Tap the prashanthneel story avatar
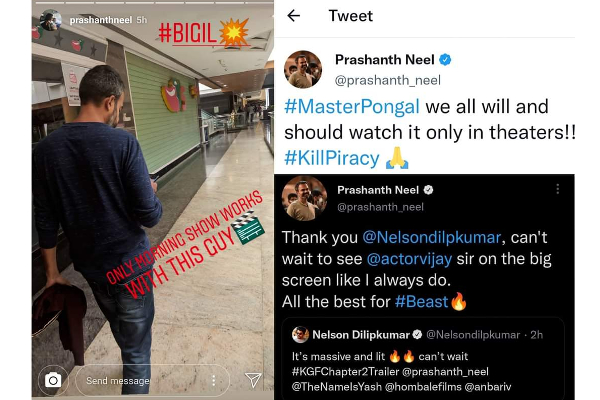The image size is (600, 400). (x=51, y=20)
